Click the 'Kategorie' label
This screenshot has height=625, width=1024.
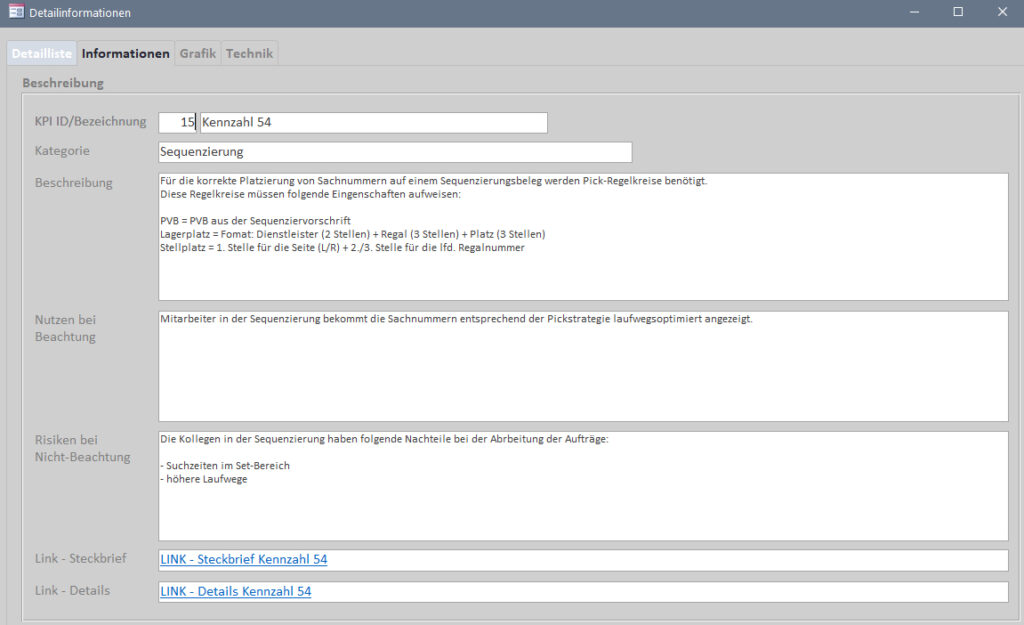tap(62, 151)
